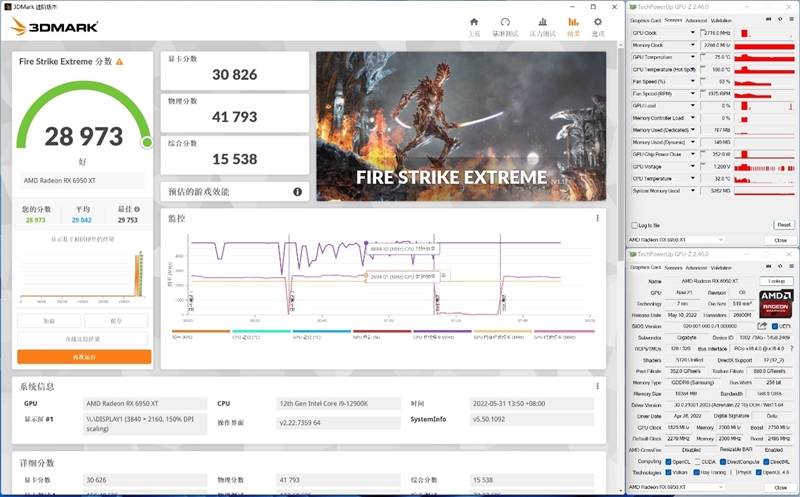Screen dimensions: 800x497
Task: Click the orange run-again button
Action: 84,357
